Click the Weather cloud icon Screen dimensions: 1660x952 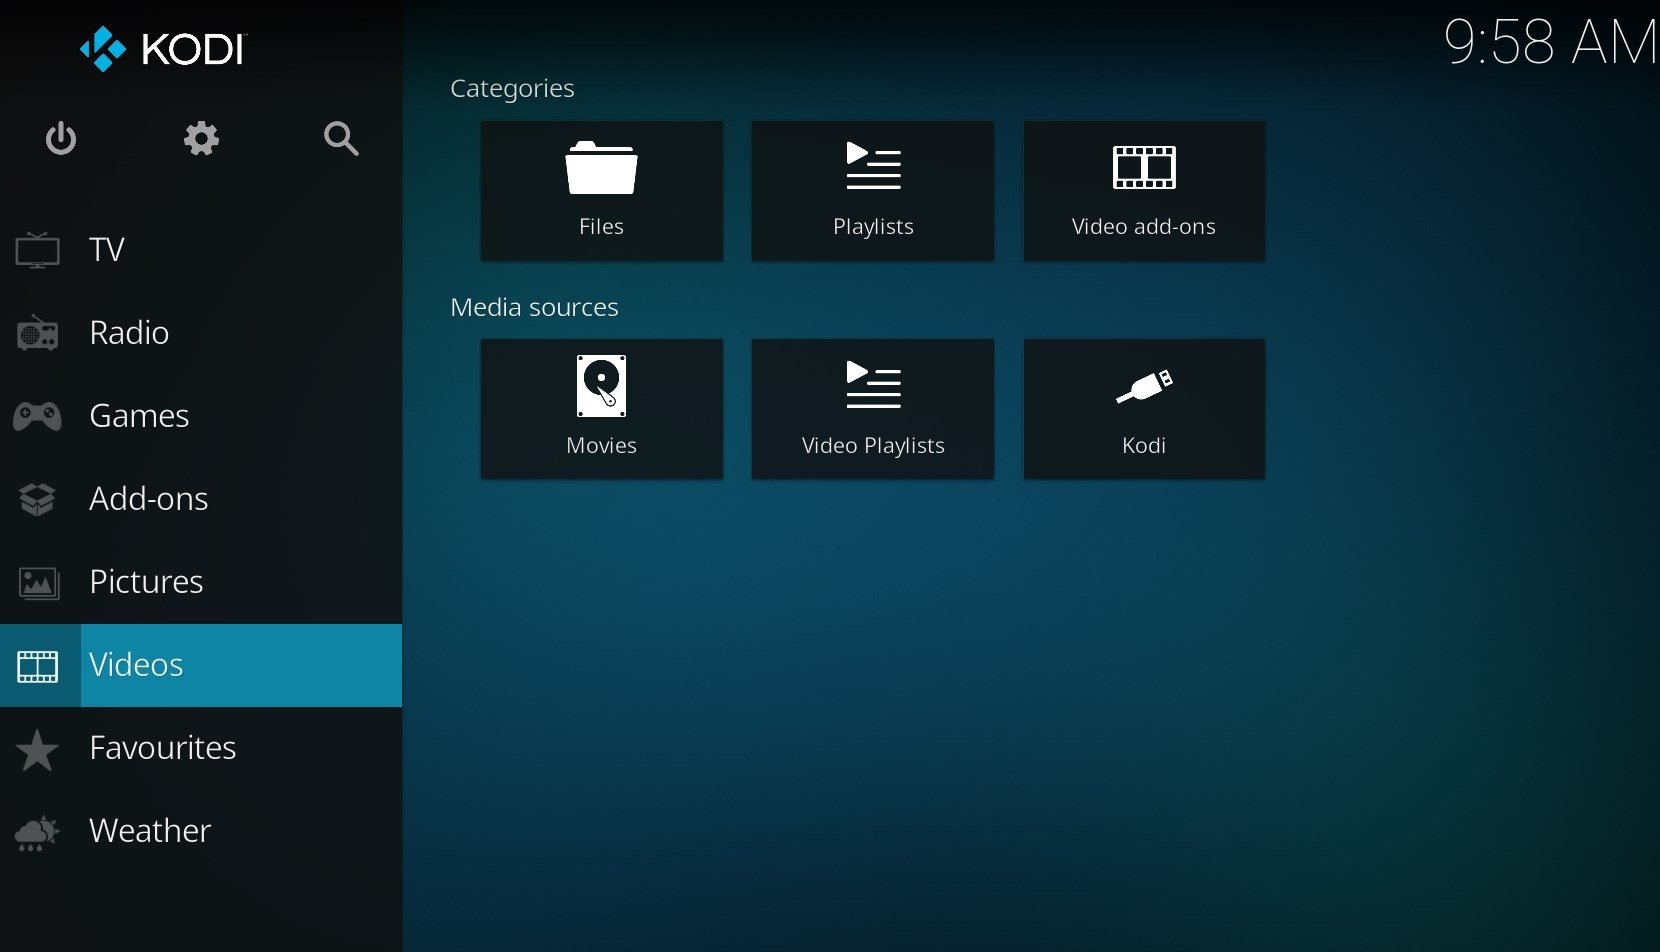click(x=37, y=832)
